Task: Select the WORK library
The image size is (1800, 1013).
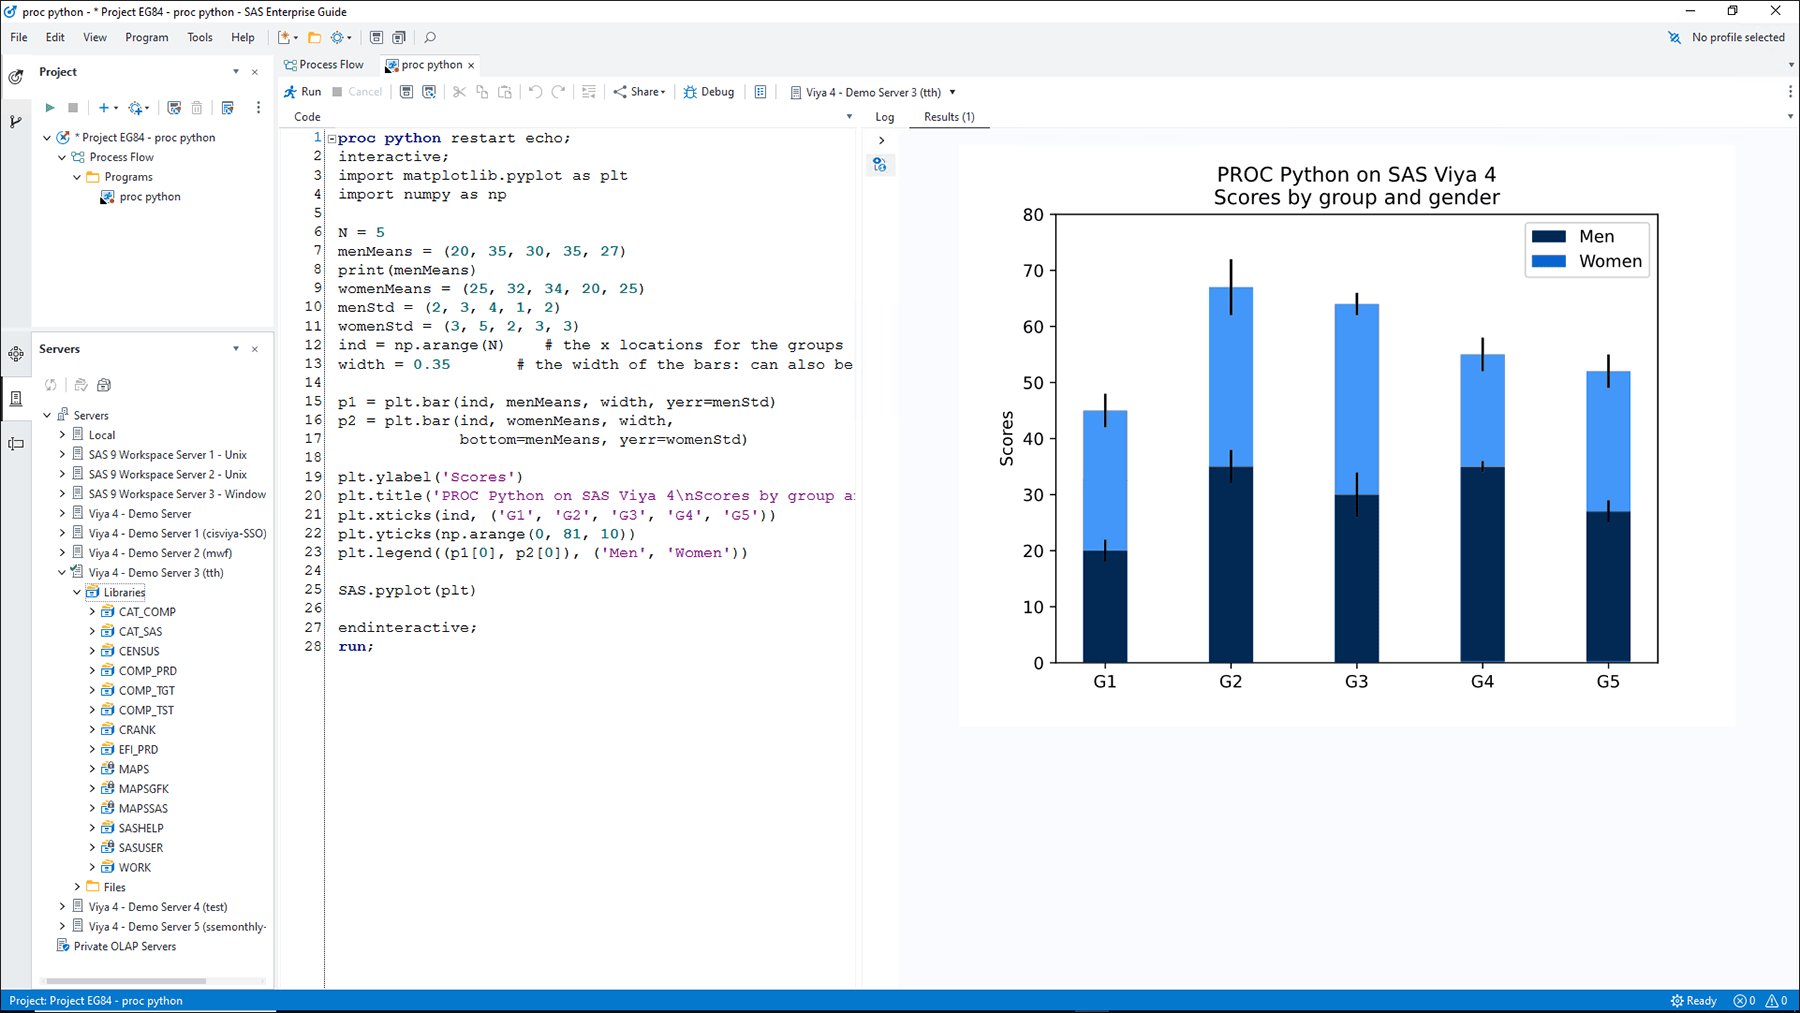Action: (x=135, y=868)
